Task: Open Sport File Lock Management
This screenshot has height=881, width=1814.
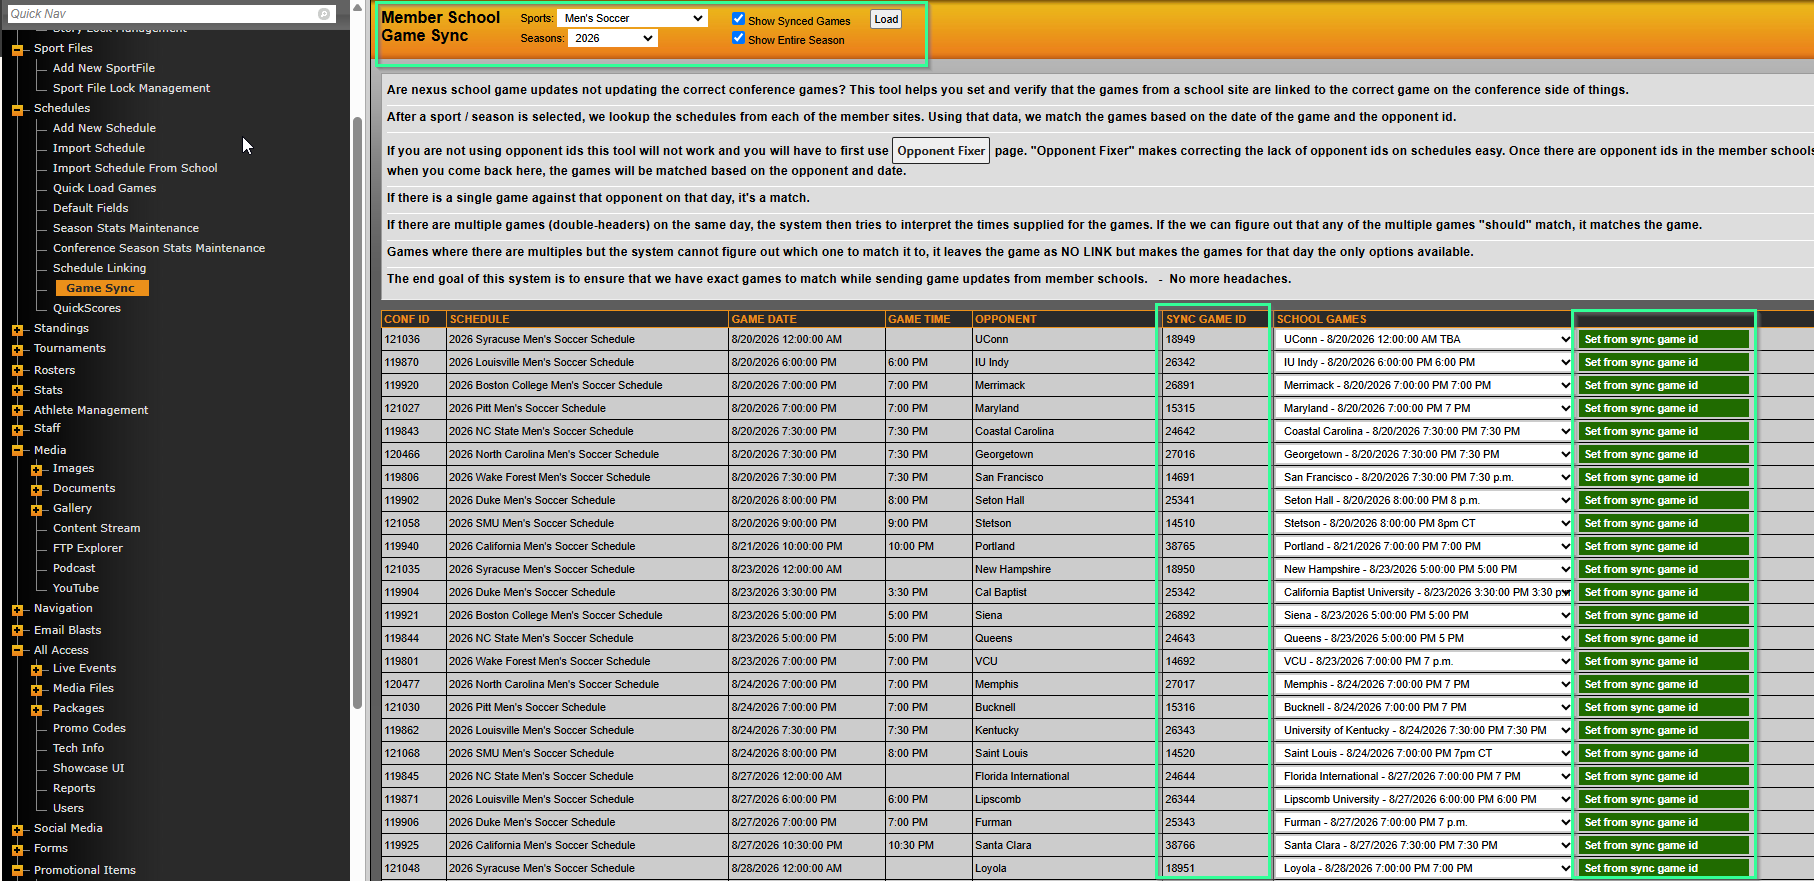Action: point(131,88)
